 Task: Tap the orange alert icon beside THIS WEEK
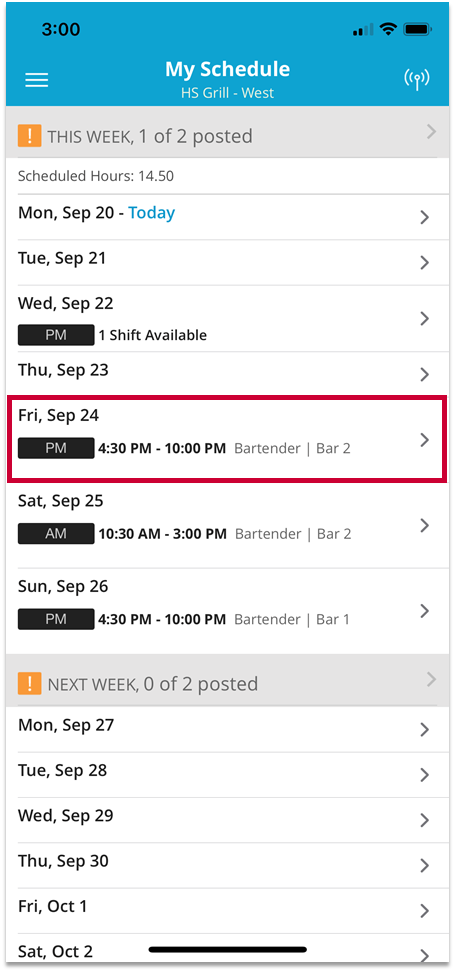pos(29,135)
